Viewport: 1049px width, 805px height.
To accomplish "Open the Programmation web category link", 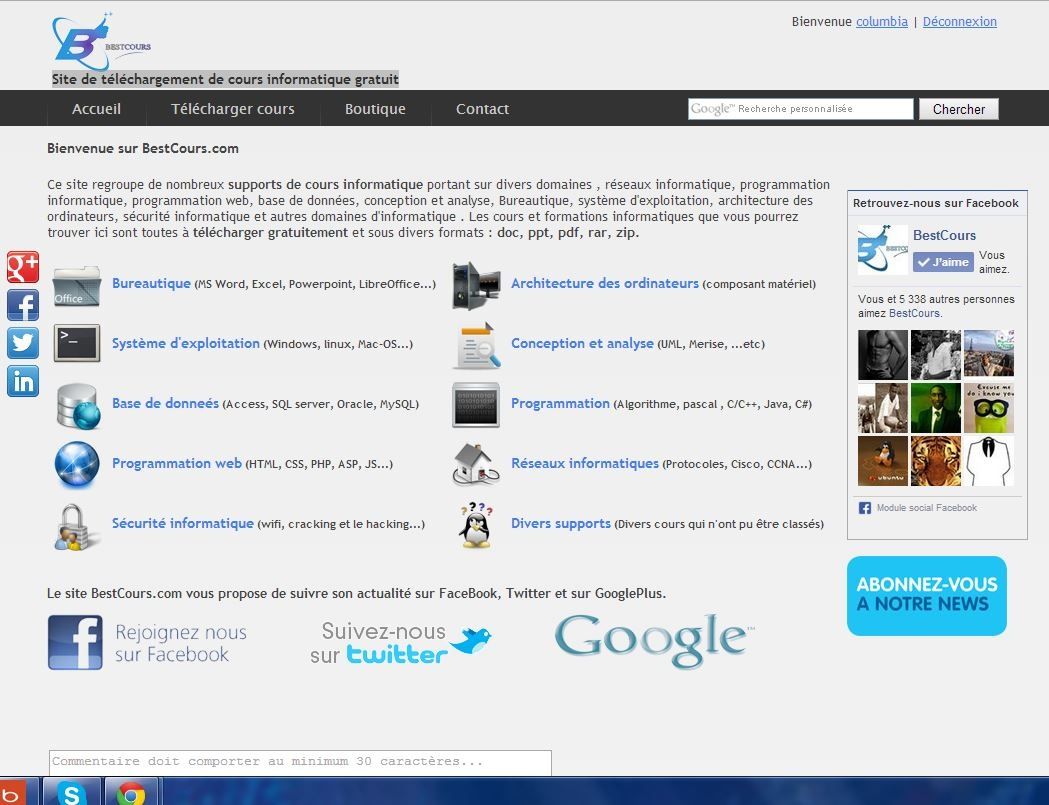I will pos(177,464).
